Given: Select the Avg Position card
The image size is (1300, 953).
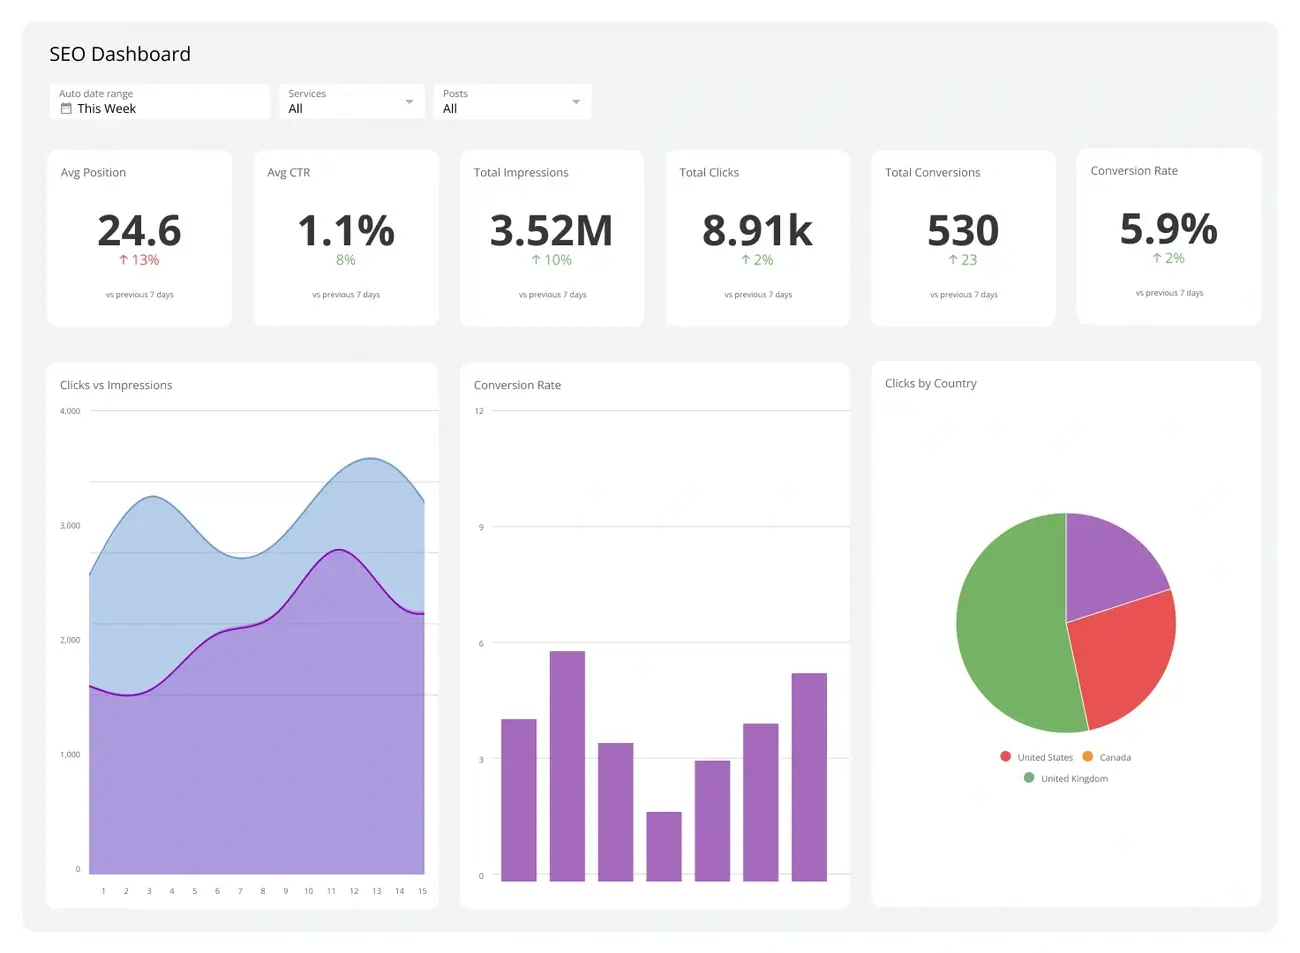Looking at the screenshot, I should [139, 237].
